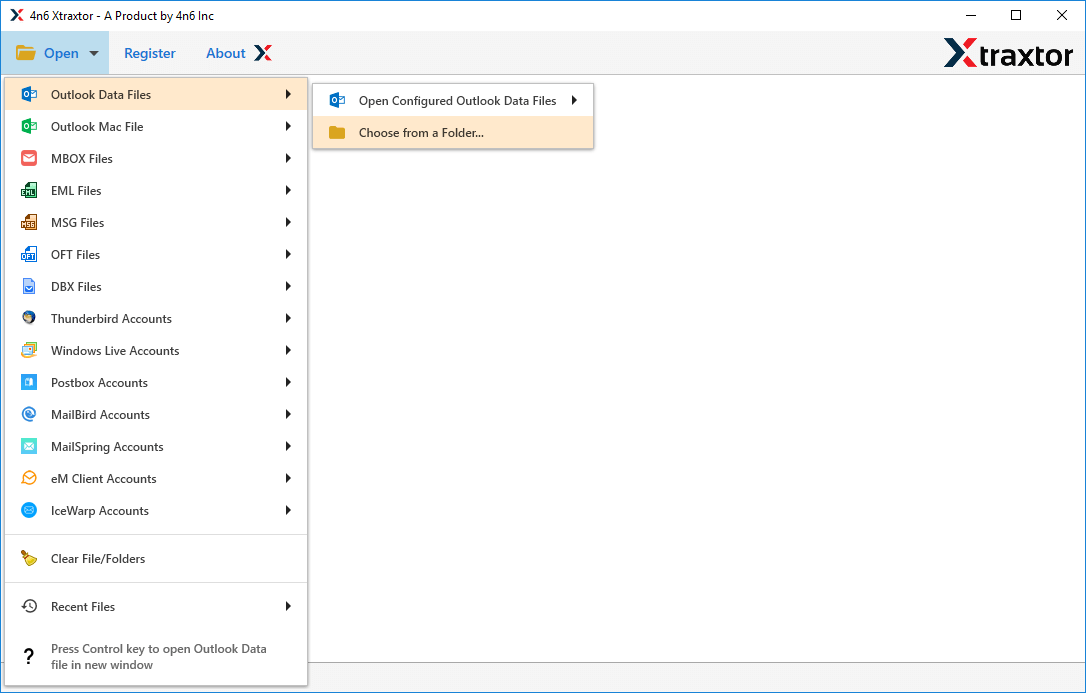This screenshot has height=693, width=1086.
Task: Select MailBird Accounts menu entry
Action: 156,415
